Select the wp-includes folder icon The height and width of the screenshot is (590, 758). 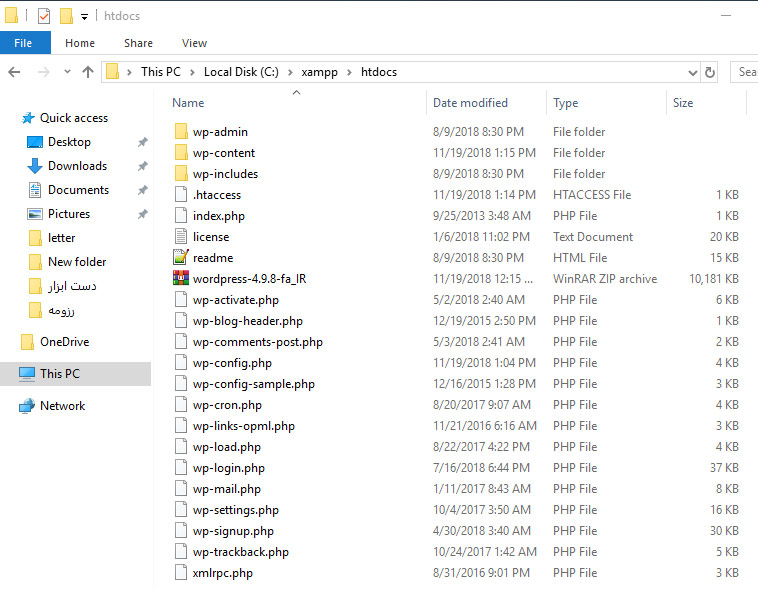point(181,174)
